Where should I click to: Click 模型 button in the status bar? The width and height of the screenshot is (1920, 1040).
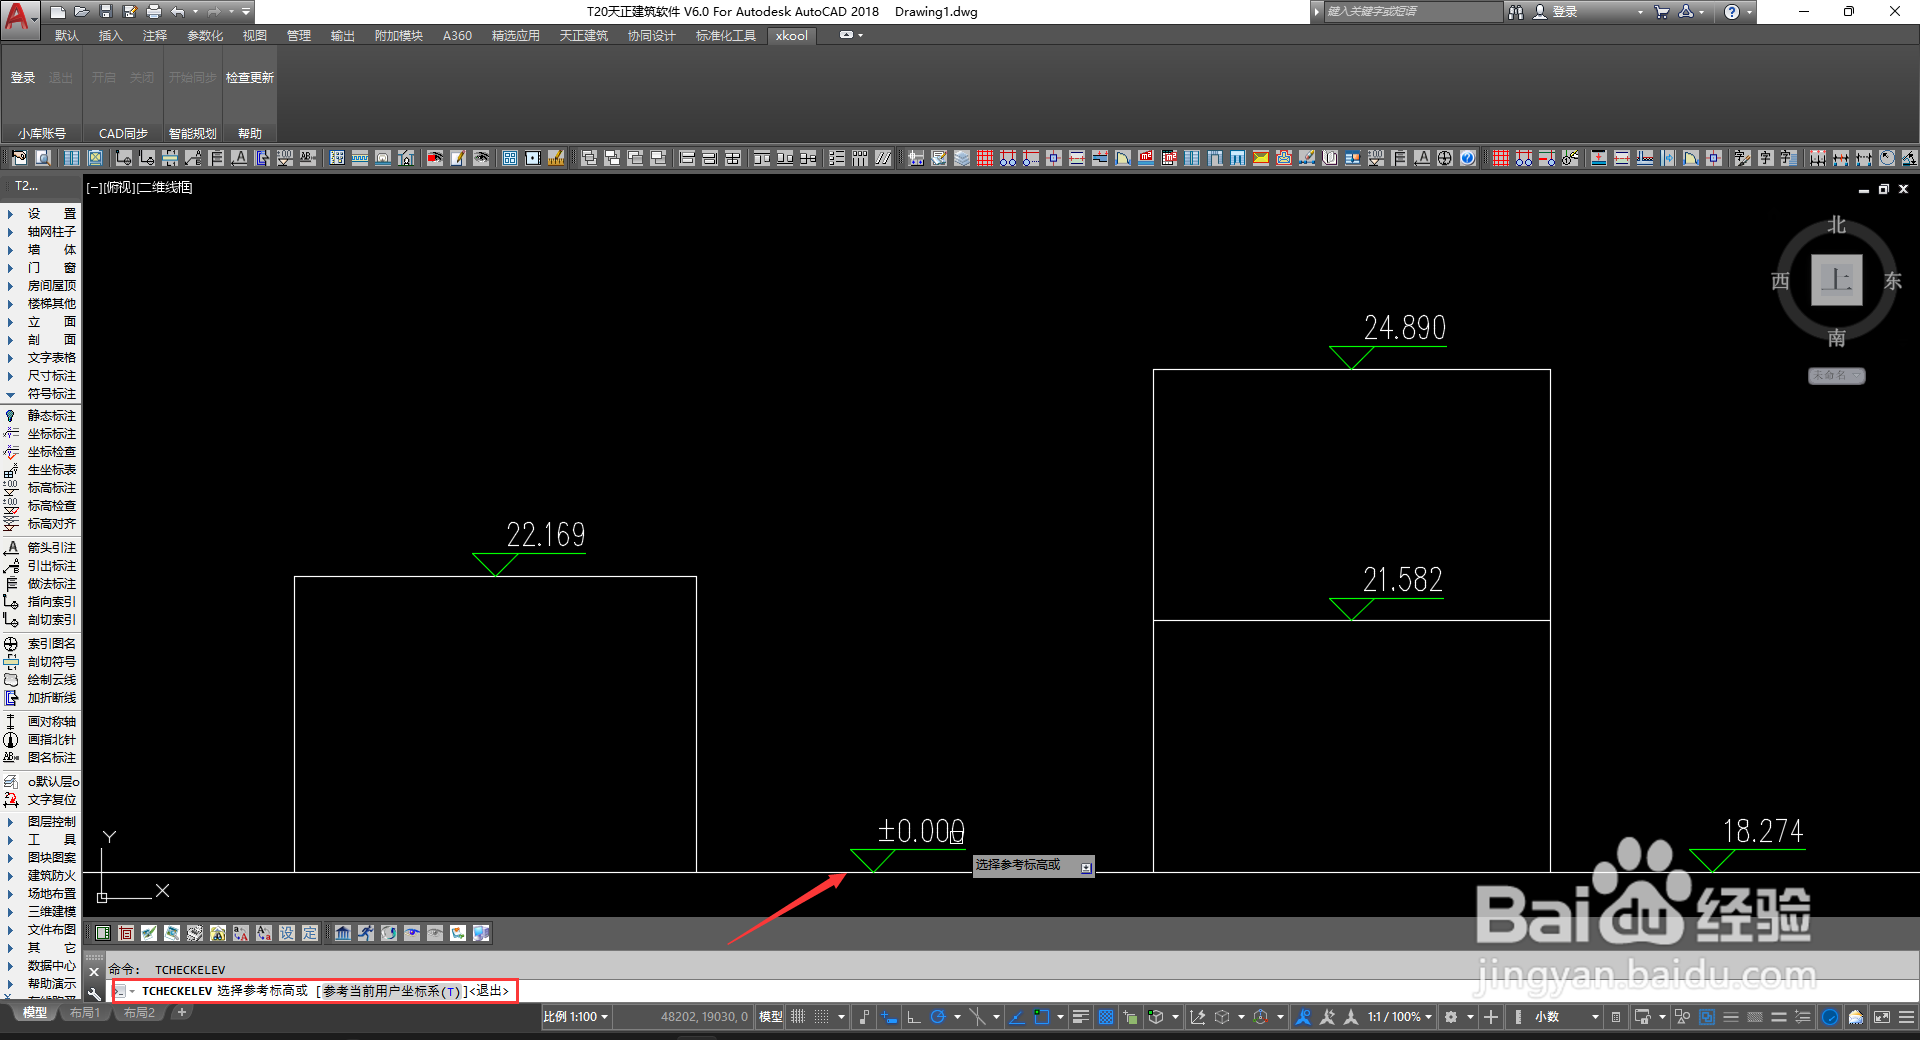(771, 1017)
